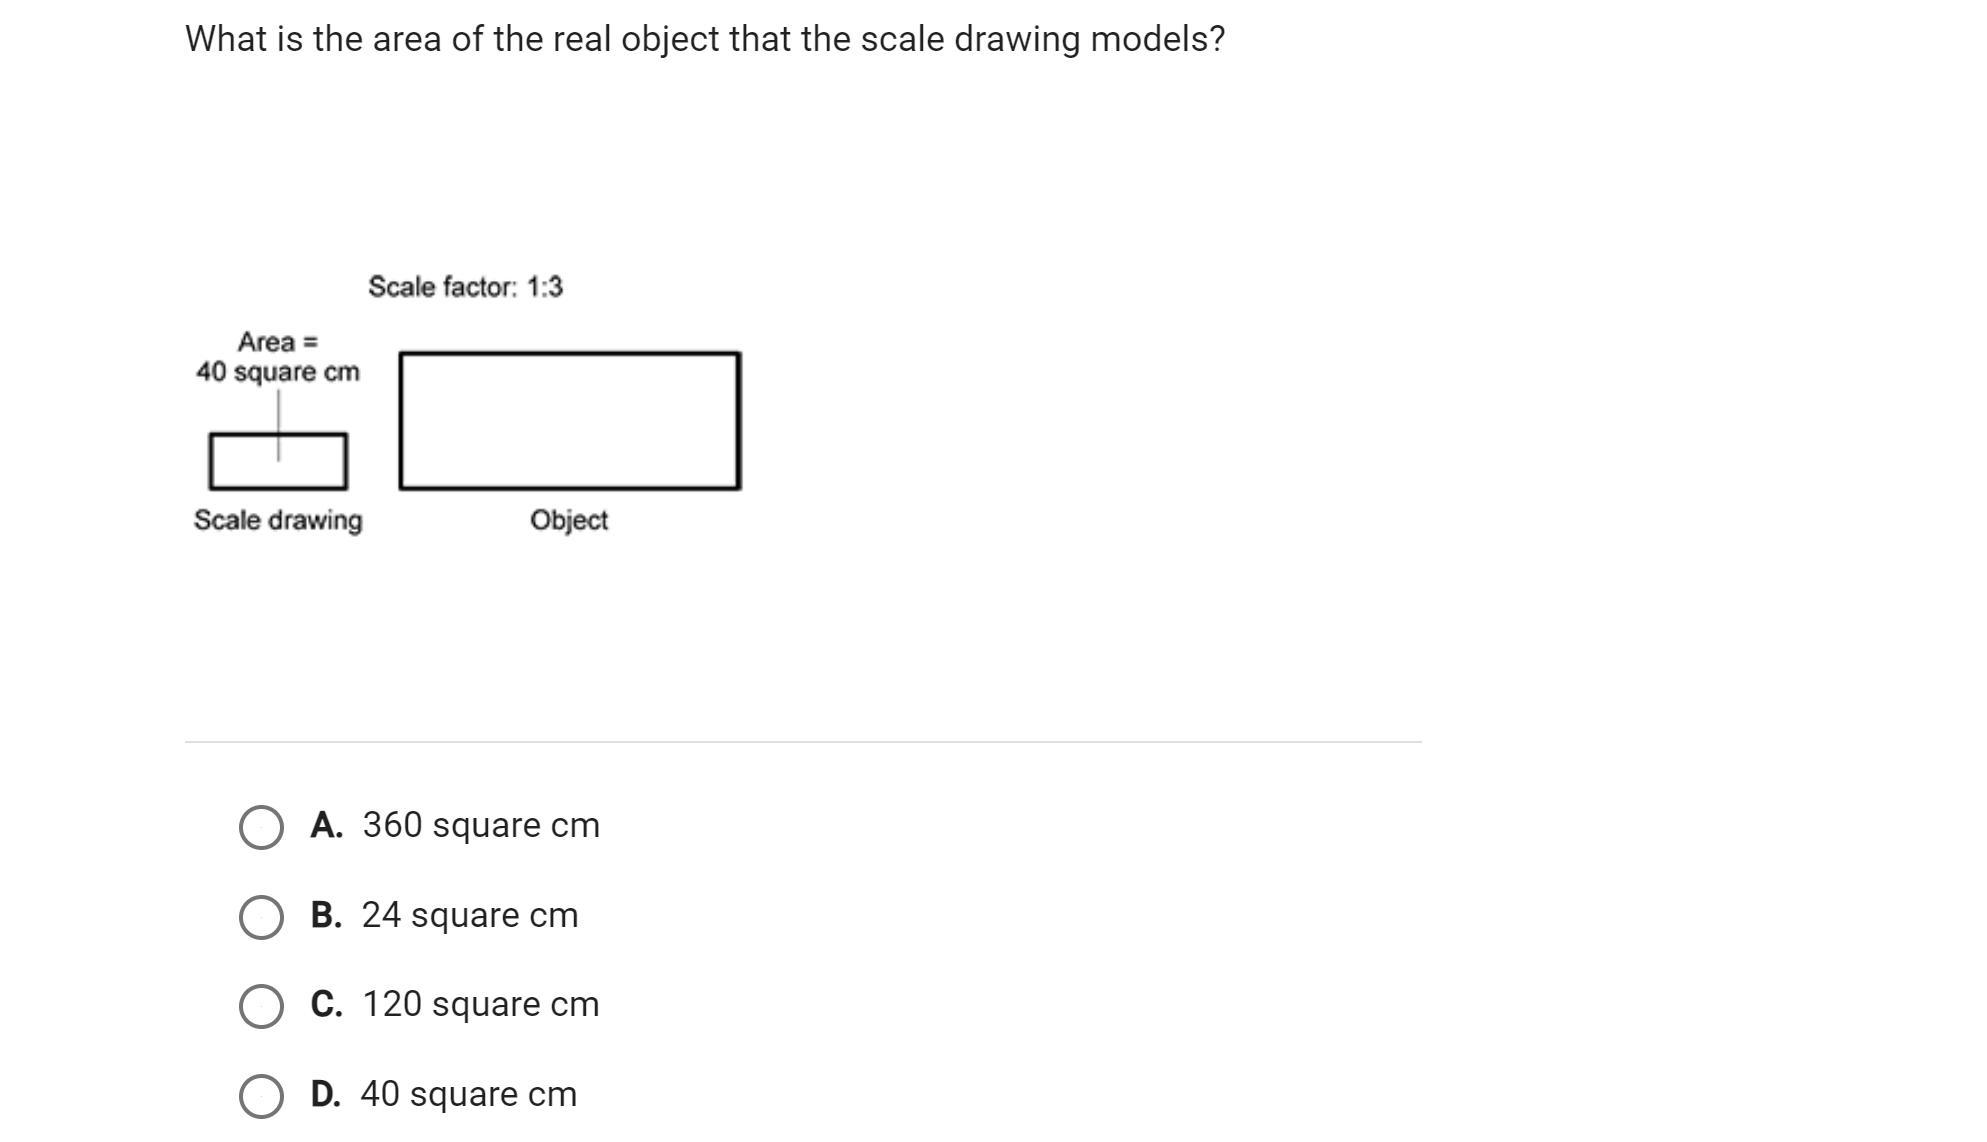Select radio button for answer A
Screen dimensions: 1987x1142
tap(261, 828)
